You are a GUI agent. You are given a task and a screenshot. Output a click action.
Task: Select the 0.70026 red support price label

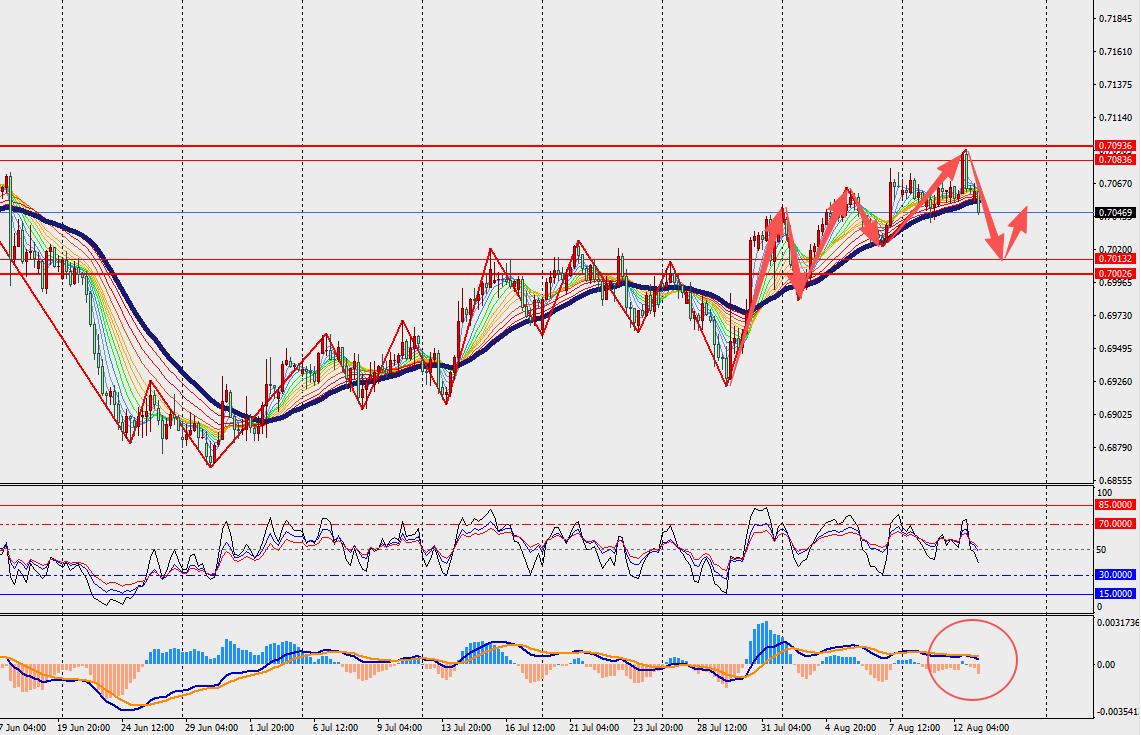pos(1115,274)
